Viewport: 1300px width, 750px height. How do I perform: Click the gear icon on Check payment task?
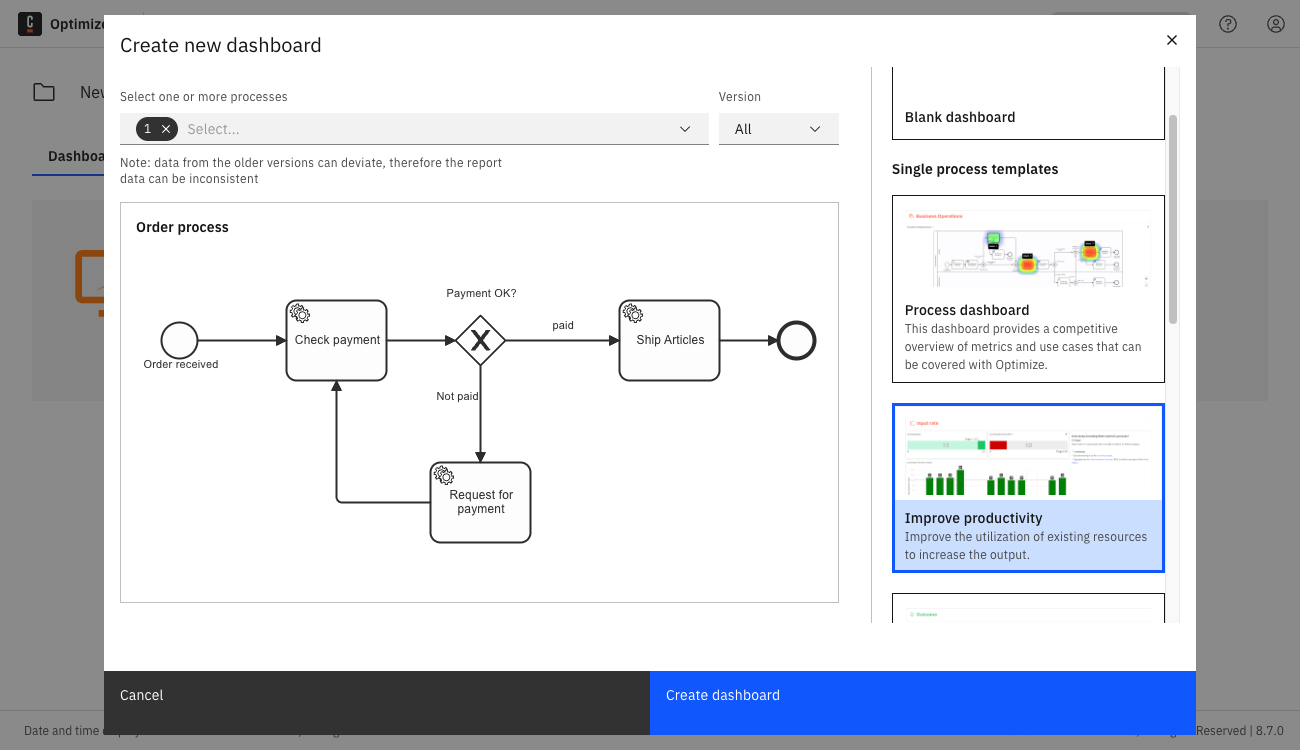point(300,313)
